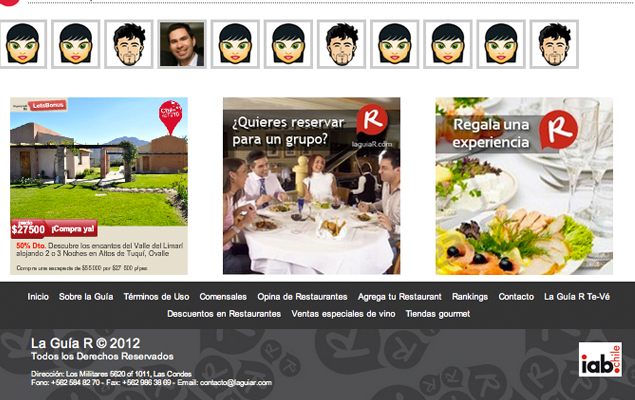Select the rightmost bearded male avatar
The image size is (635, 400).
click(x=556, y=44)
